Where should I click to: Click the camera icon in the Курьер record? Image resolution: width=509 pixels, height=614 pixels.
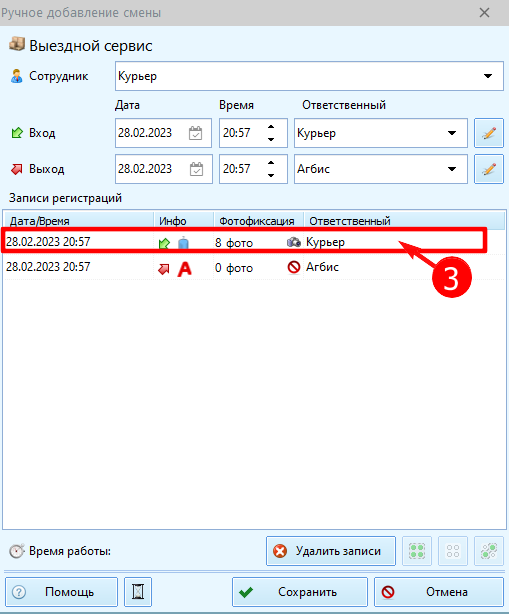pos(294,242)
